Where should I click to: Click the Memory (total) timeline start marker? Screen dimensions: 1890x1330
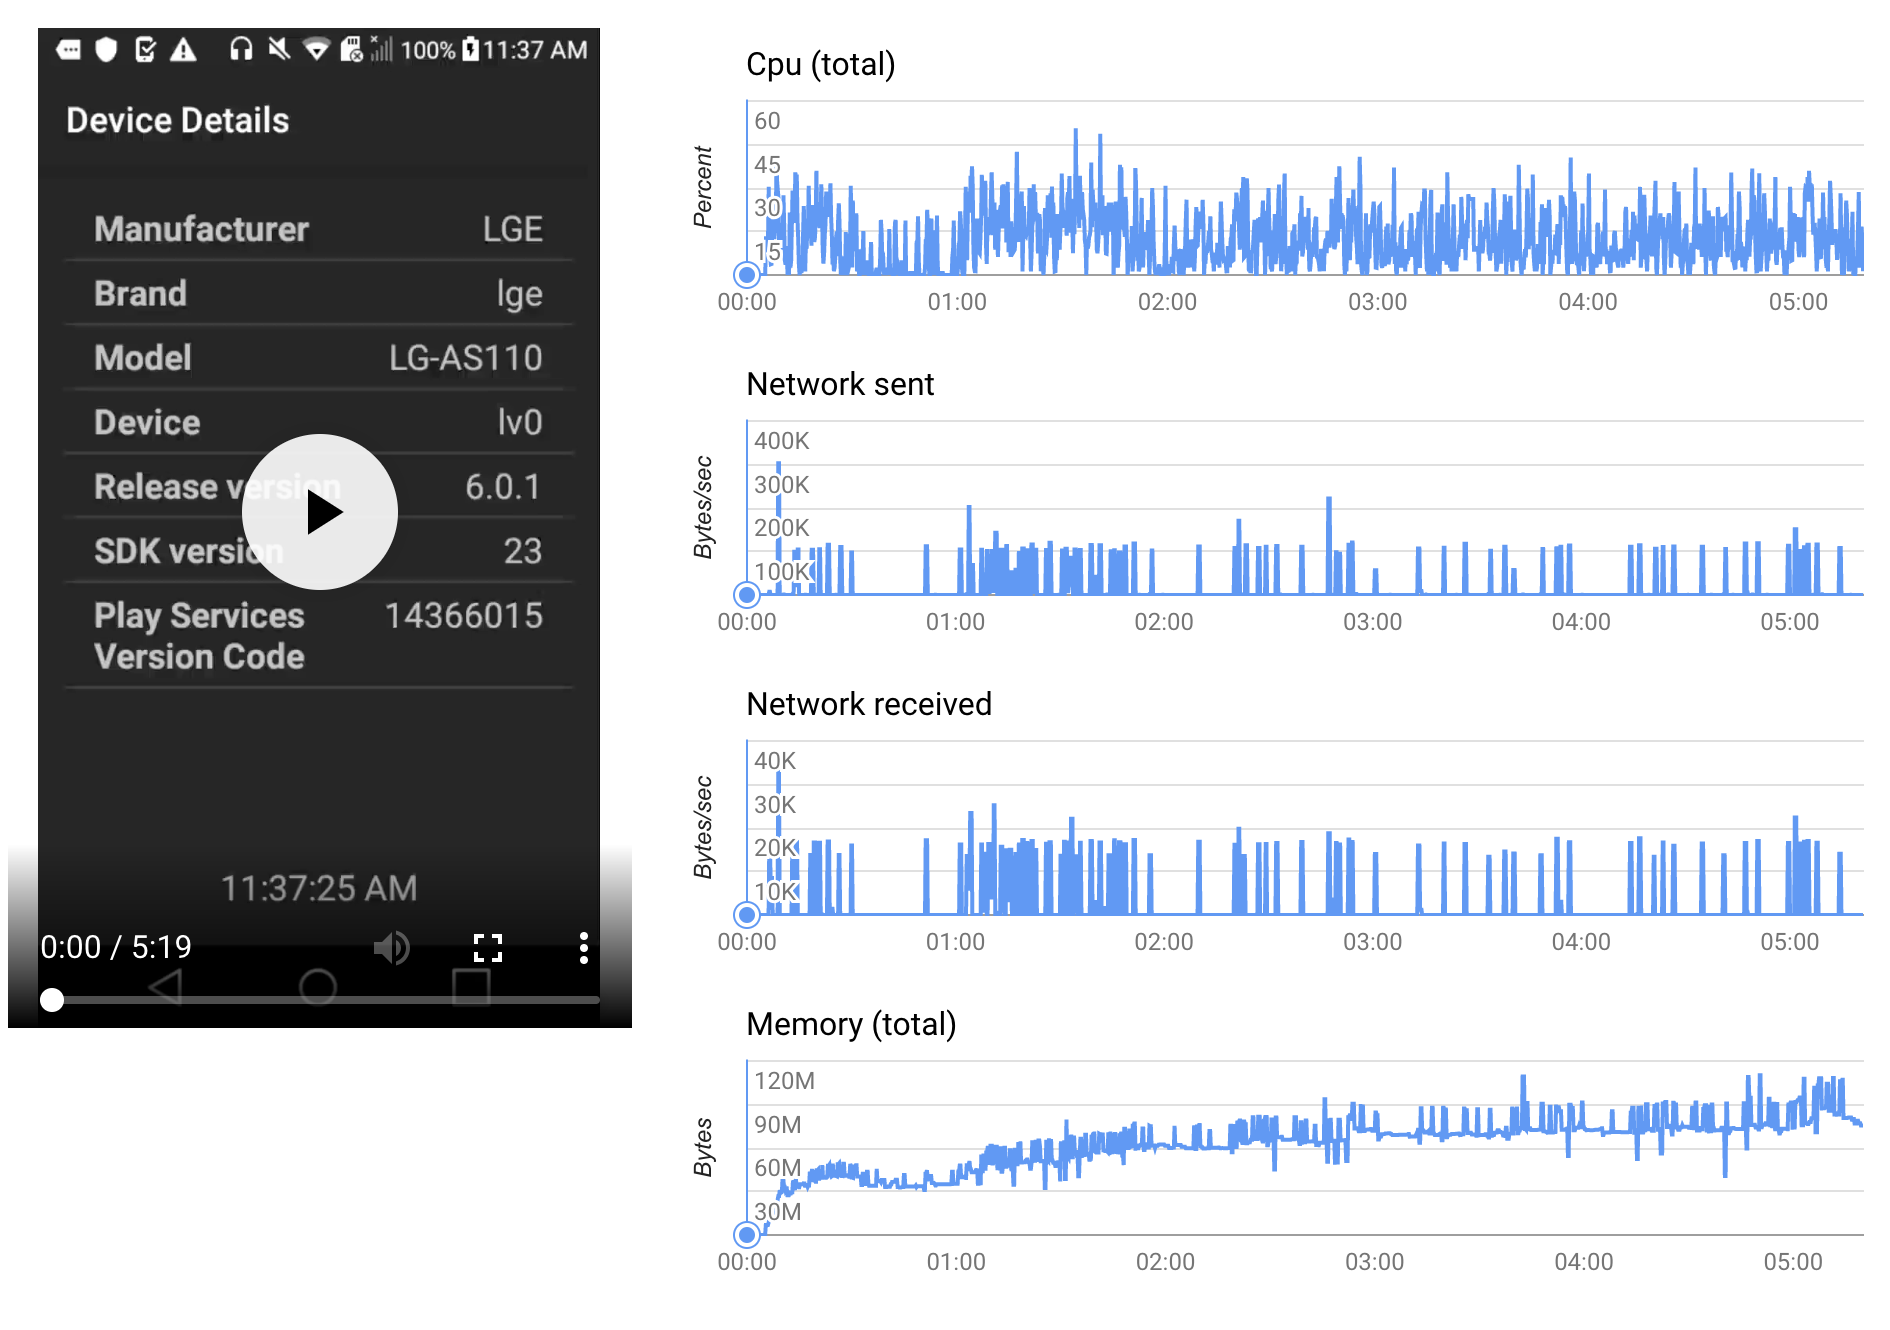click(x=747, y=1234)
